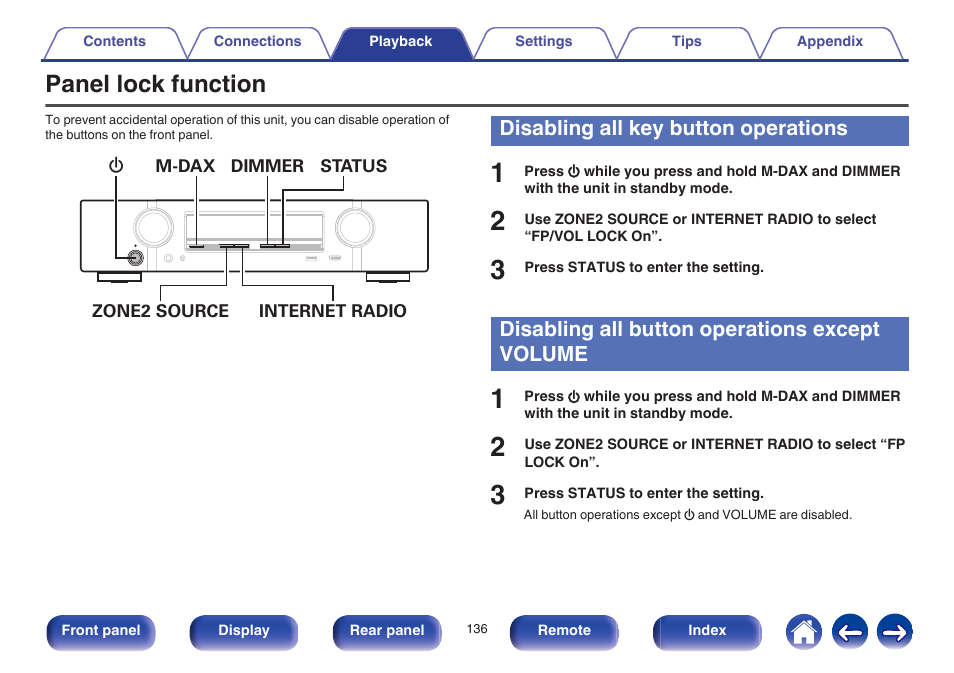Click the INTERNET RADIO label
Image resolution: width=954 pixels, height=673 pixels.
coord(332,311)
